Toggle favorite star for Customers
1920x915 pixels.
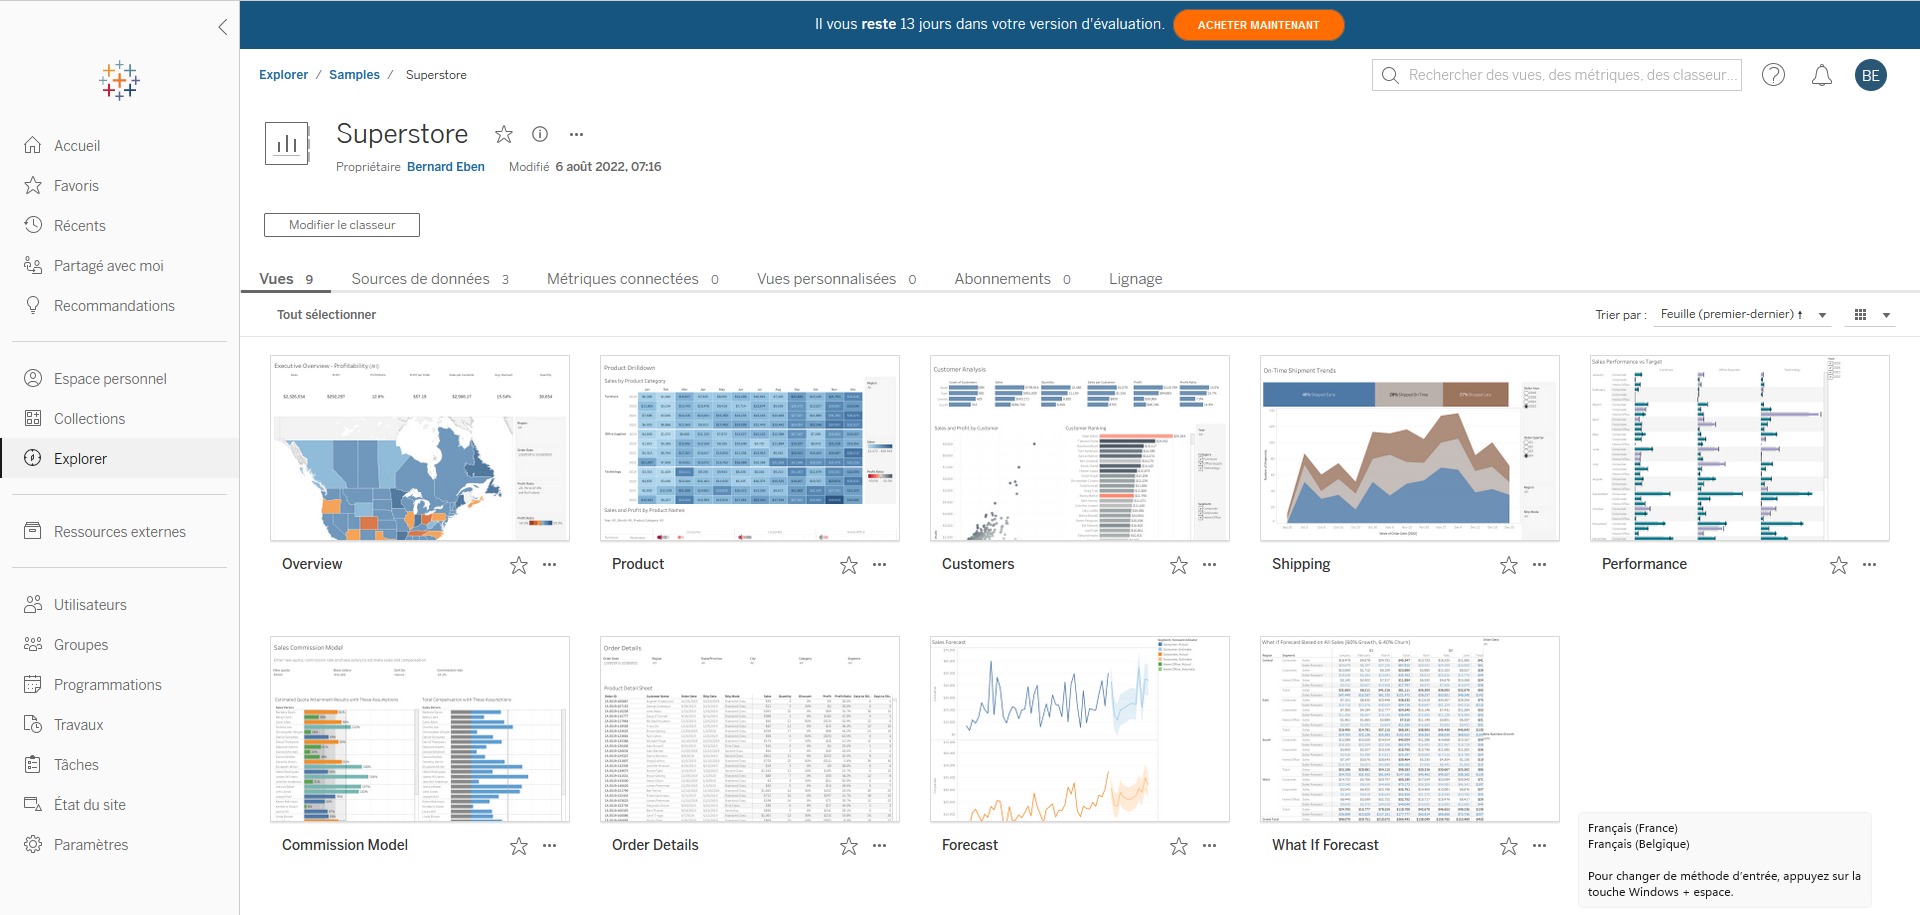pyautogui.click(x=1179, y=565)
